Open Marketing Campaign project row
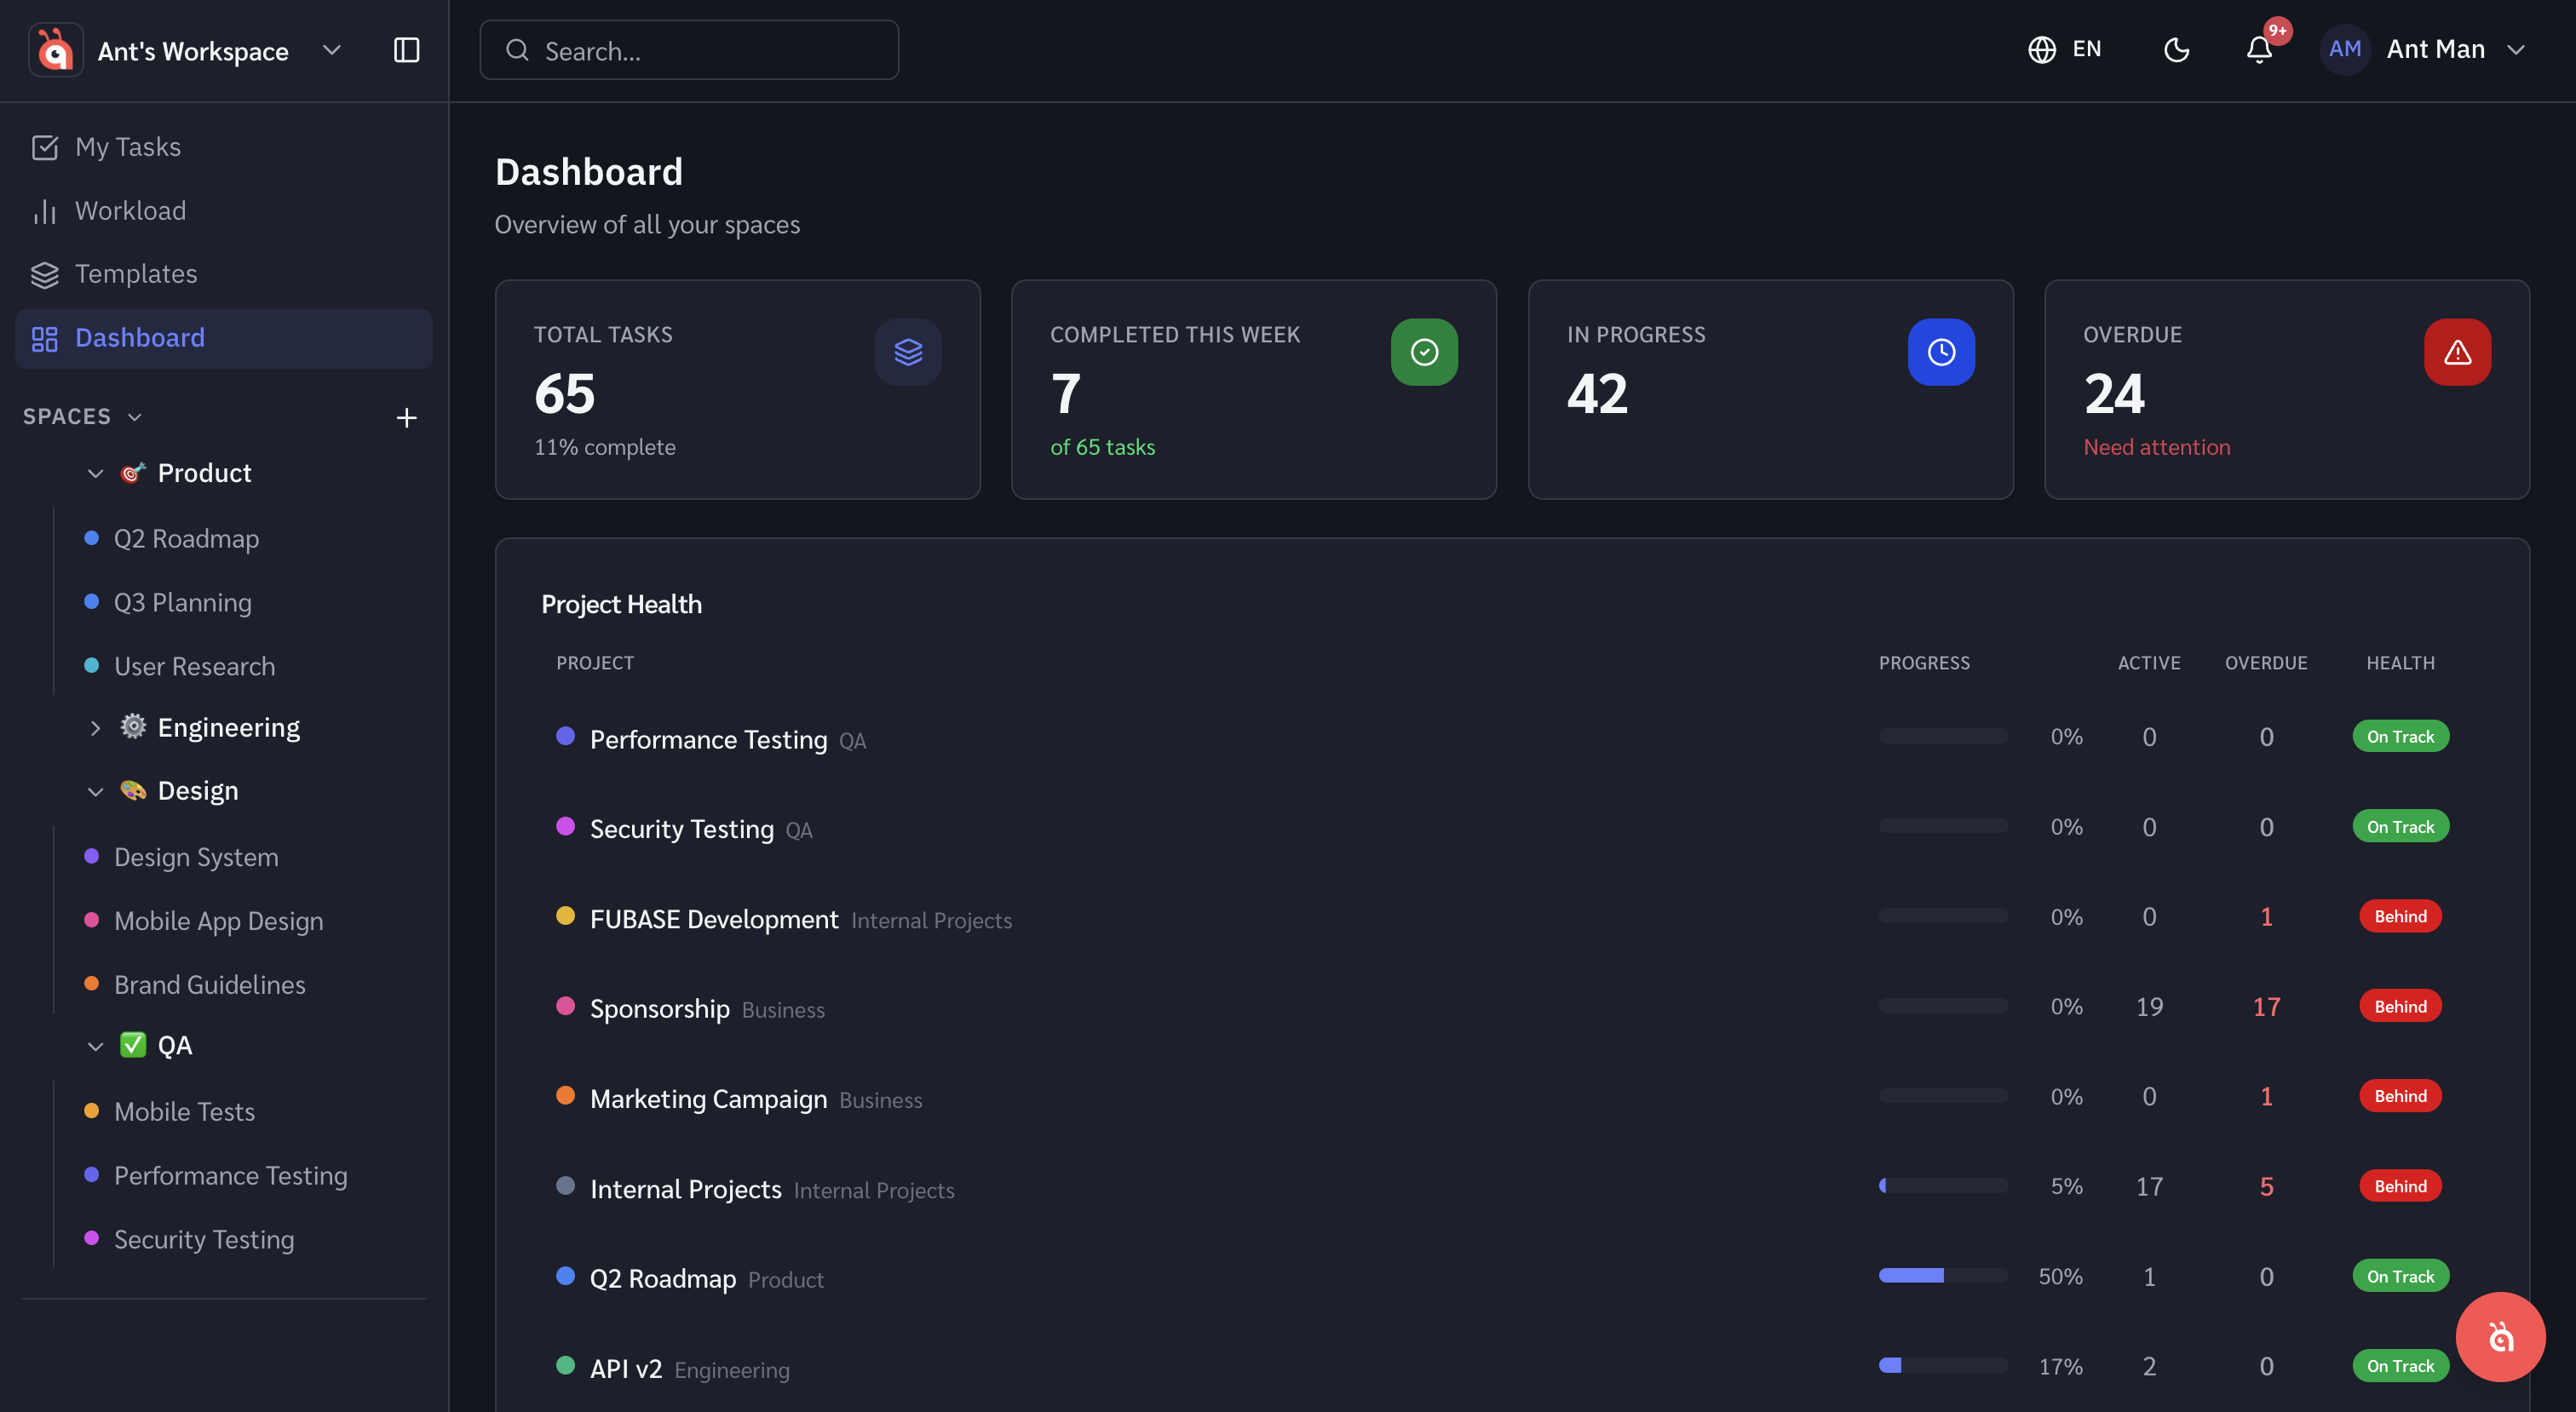This screenshot has width=2576, height=1412. point(1511,1098)
